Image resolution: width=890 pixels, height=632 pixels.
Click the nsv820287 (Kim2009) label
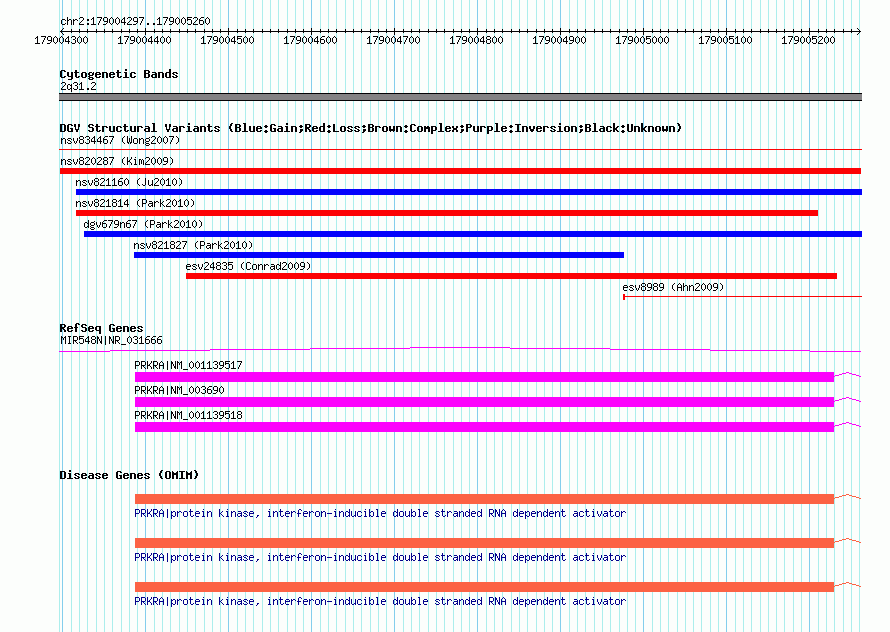click(117, 161)
